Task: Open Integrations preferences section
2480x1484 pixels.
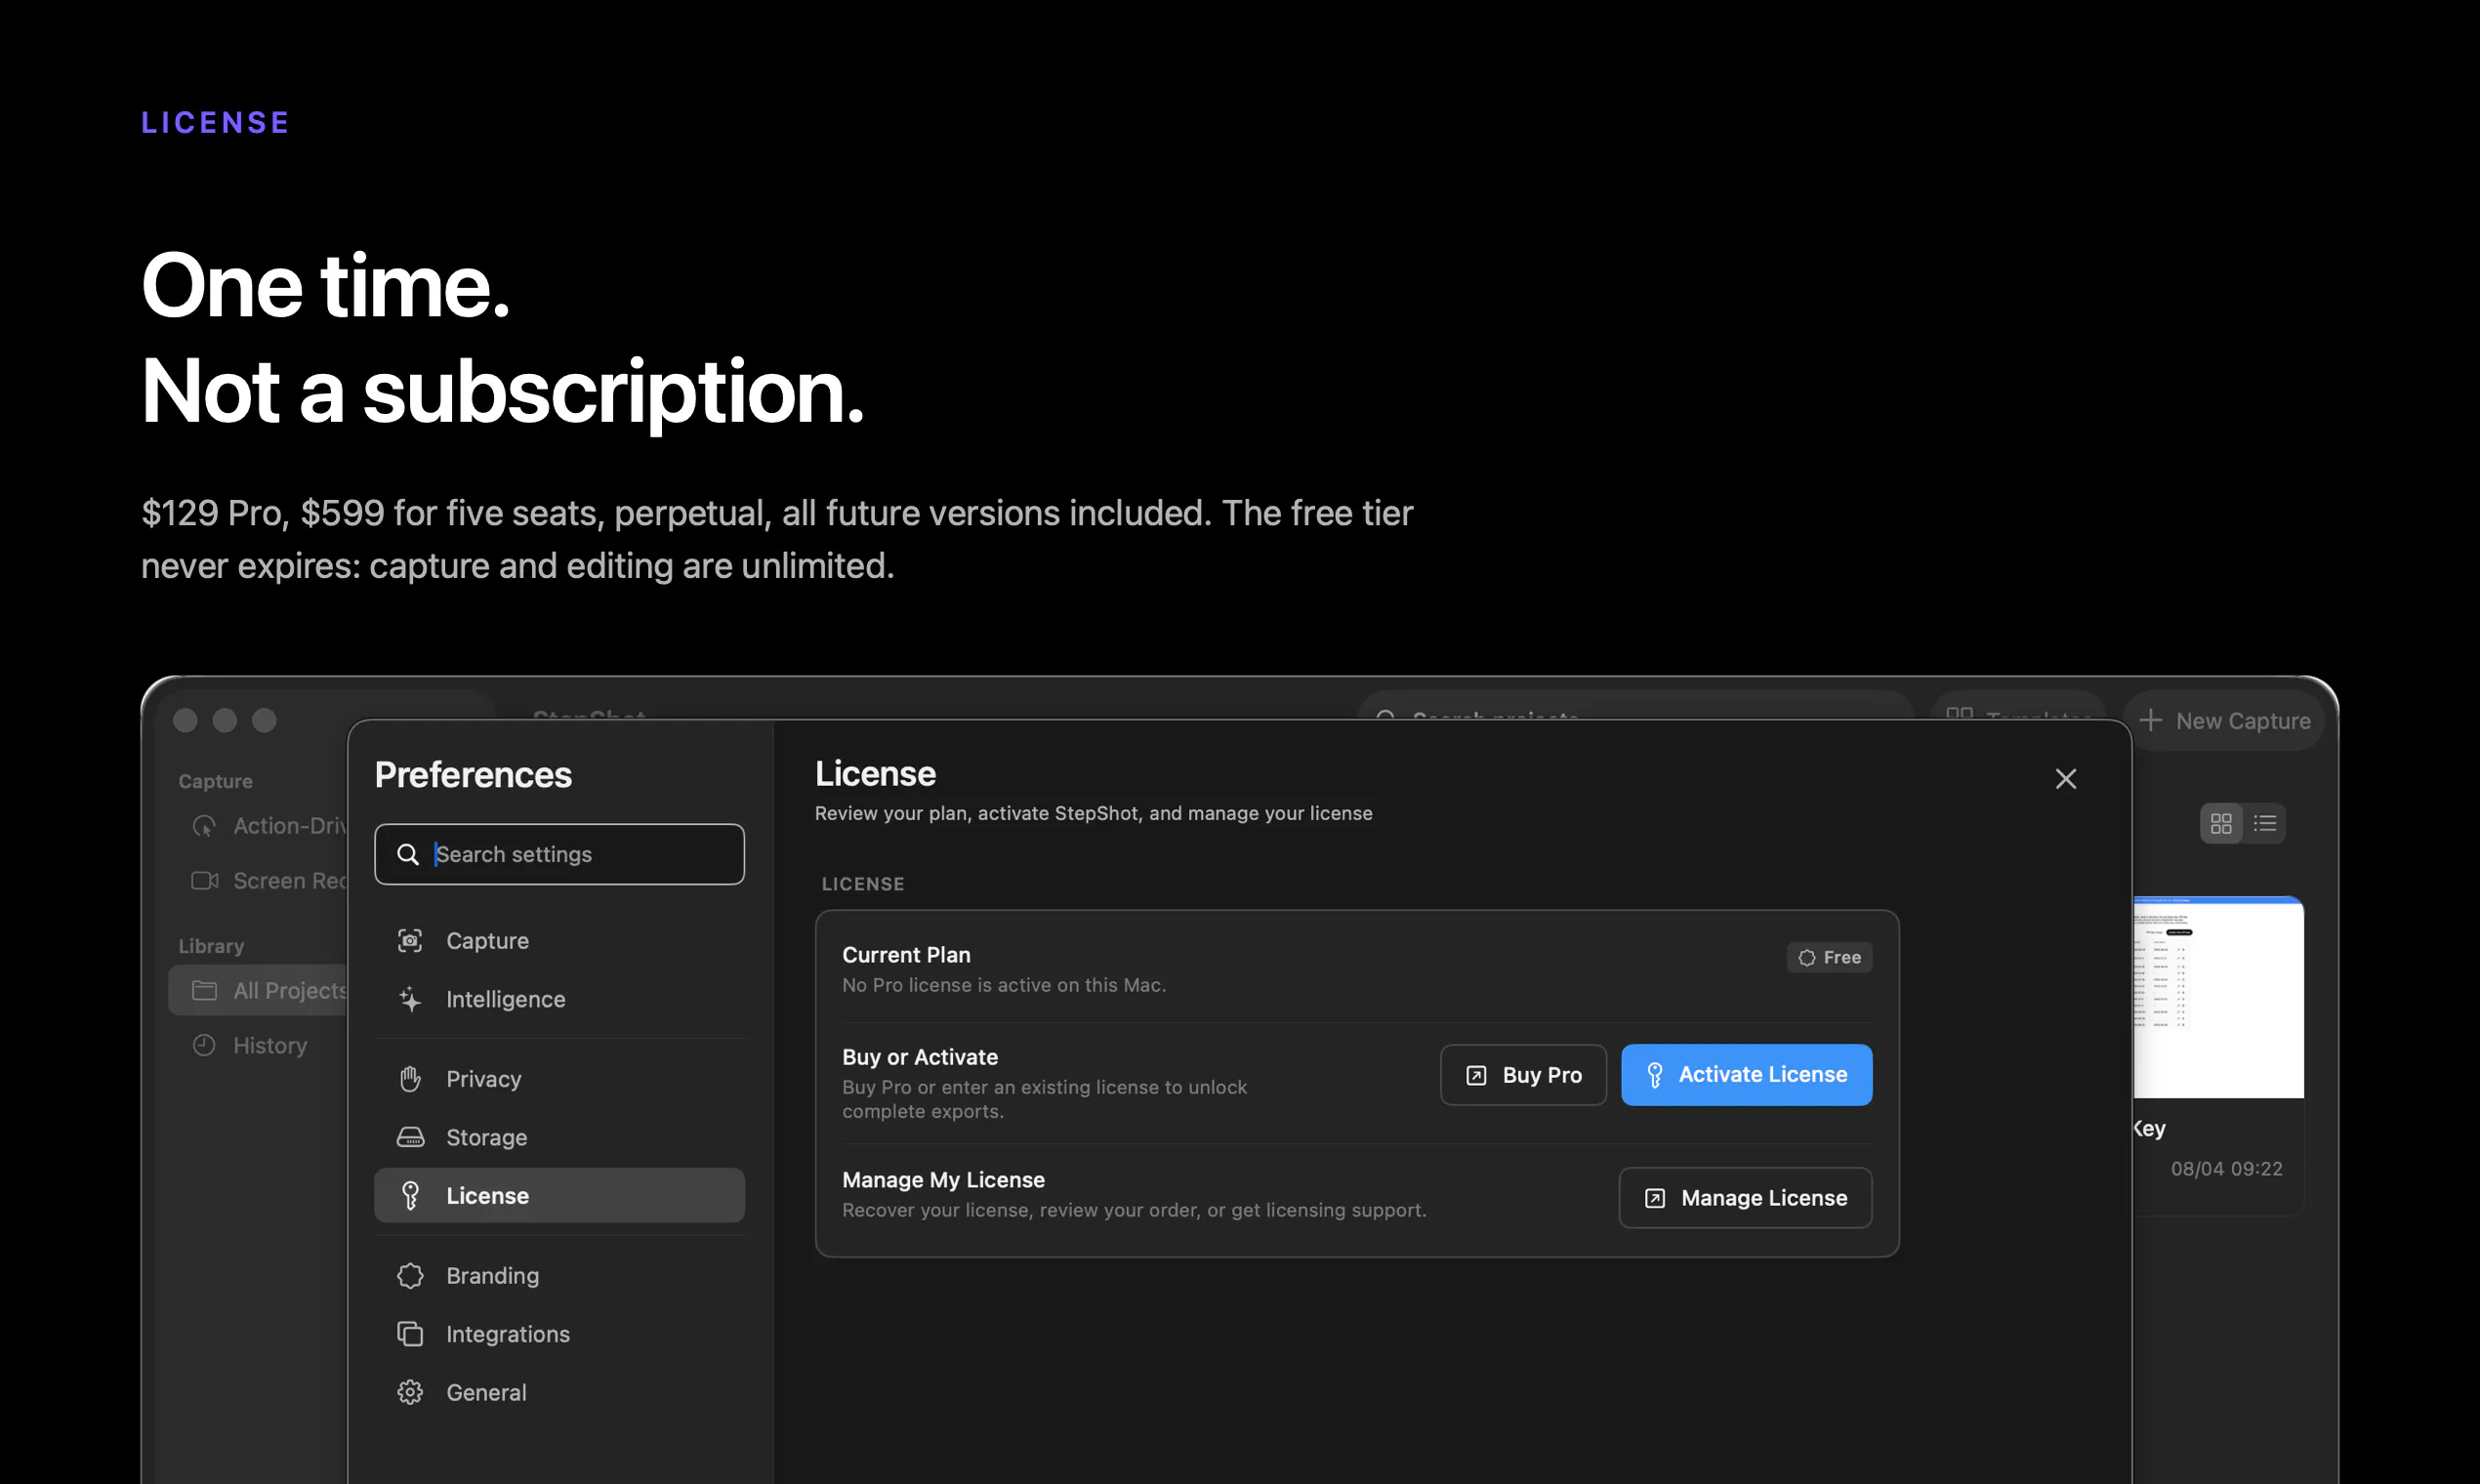Action: coord(559,1334)
